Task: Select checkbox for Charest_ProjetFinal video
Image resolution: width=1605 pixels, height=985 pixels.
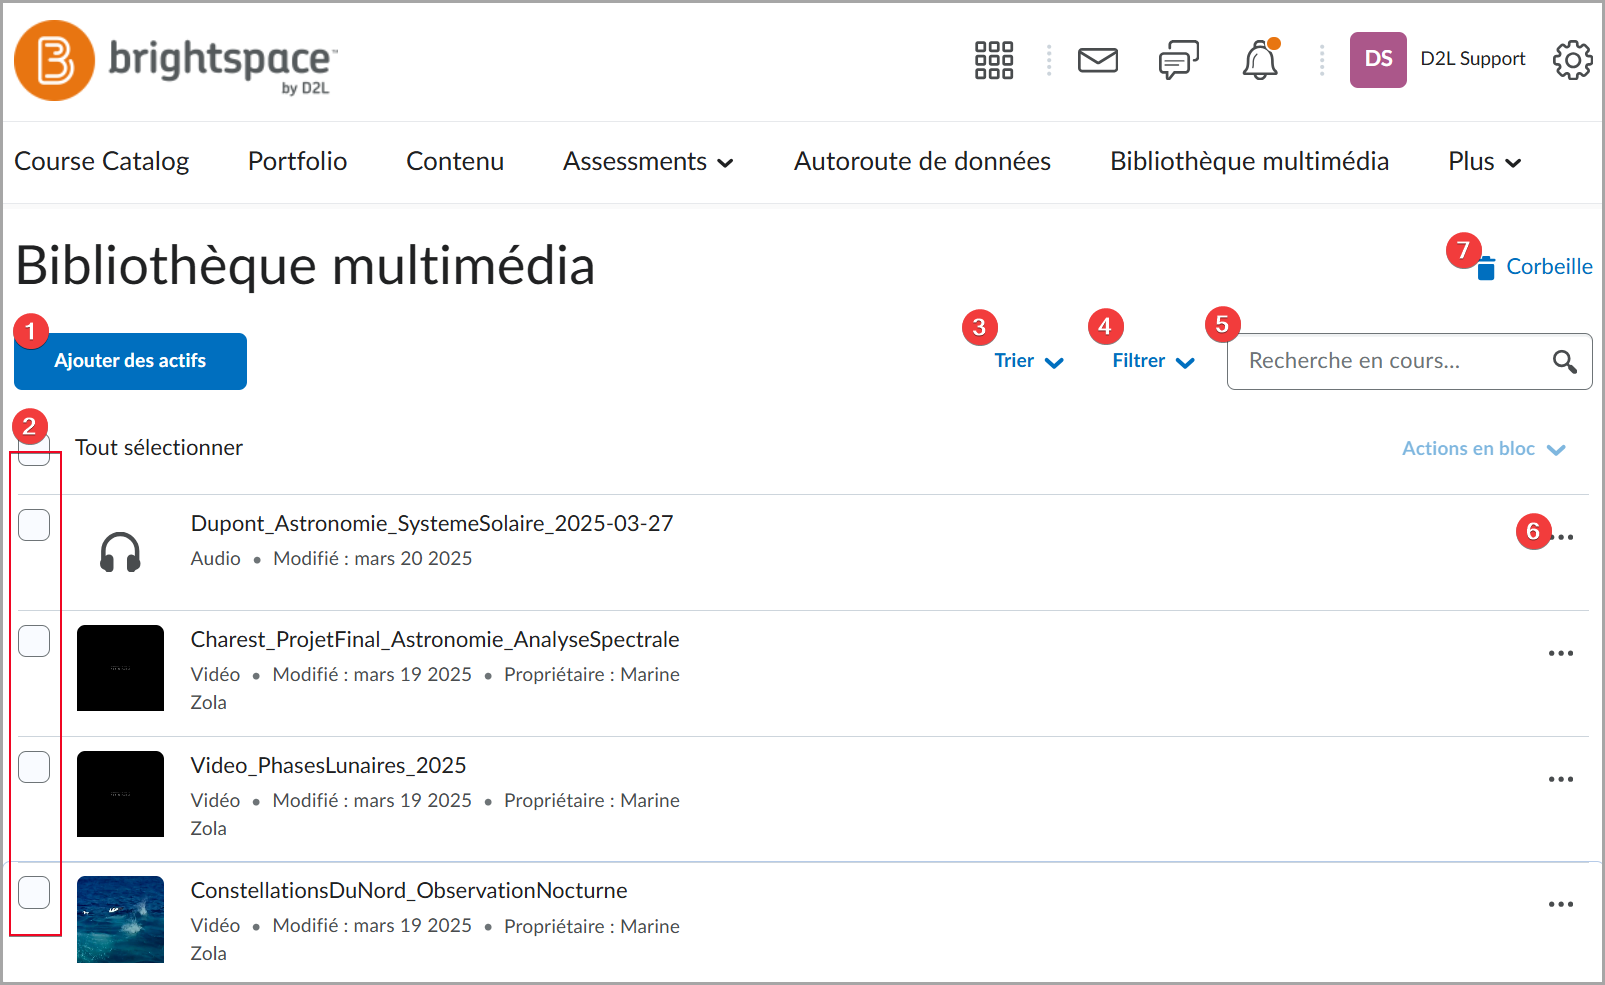Action: click(x=34, y=640)
